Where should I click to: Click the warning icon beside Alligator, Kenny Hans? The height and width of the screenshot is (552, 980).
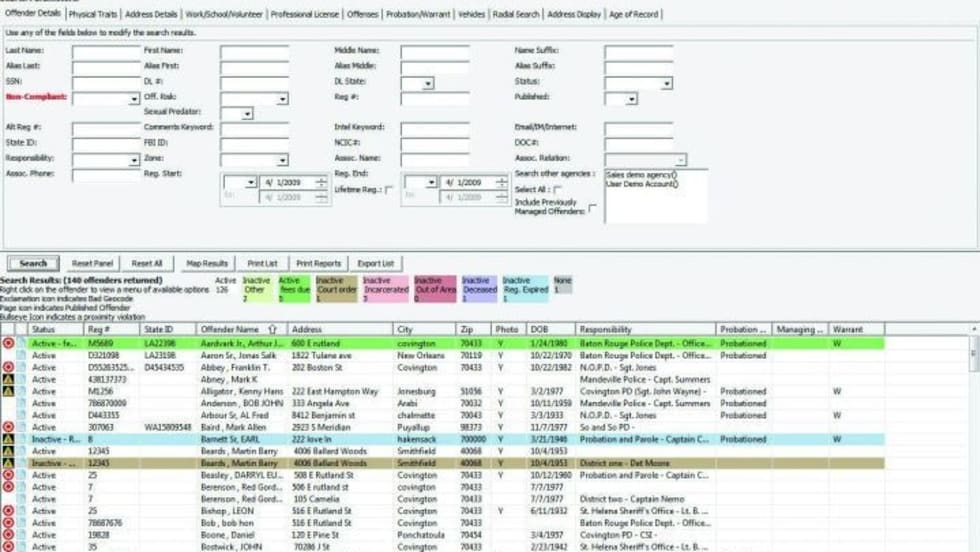coord(8,391)
